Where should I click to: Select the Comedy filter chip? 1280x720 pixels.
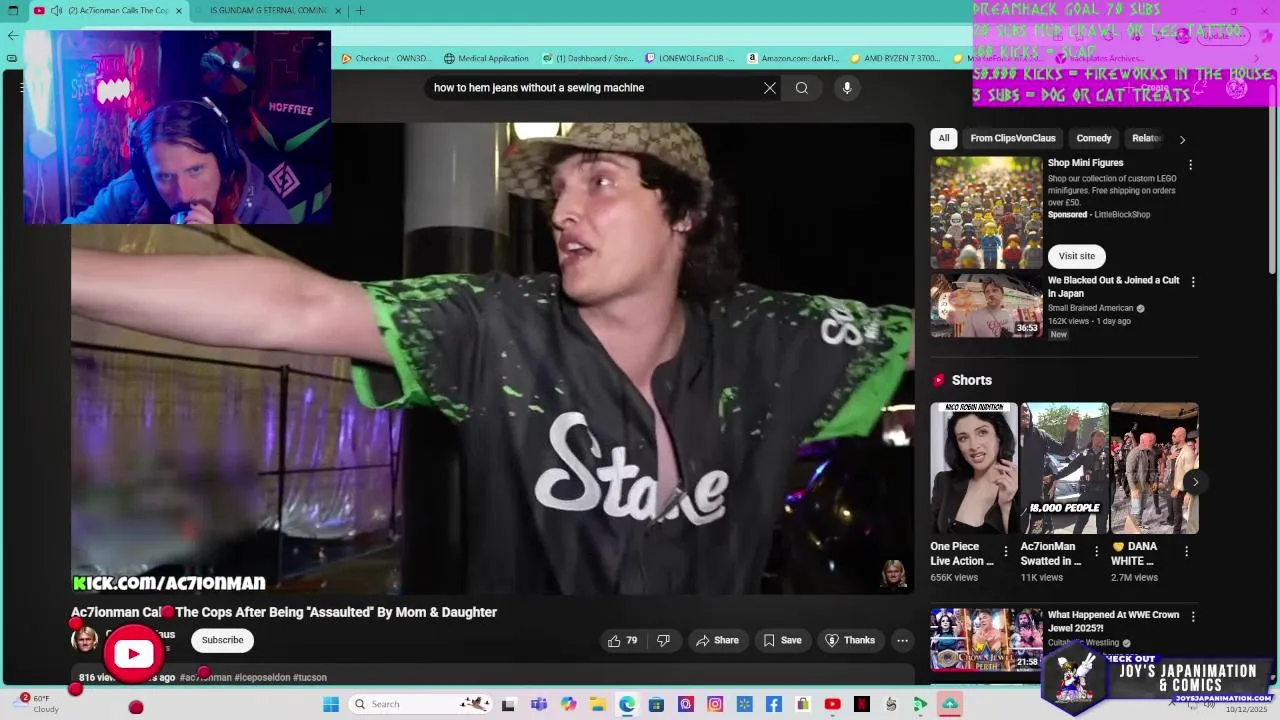pos(1094,138)
